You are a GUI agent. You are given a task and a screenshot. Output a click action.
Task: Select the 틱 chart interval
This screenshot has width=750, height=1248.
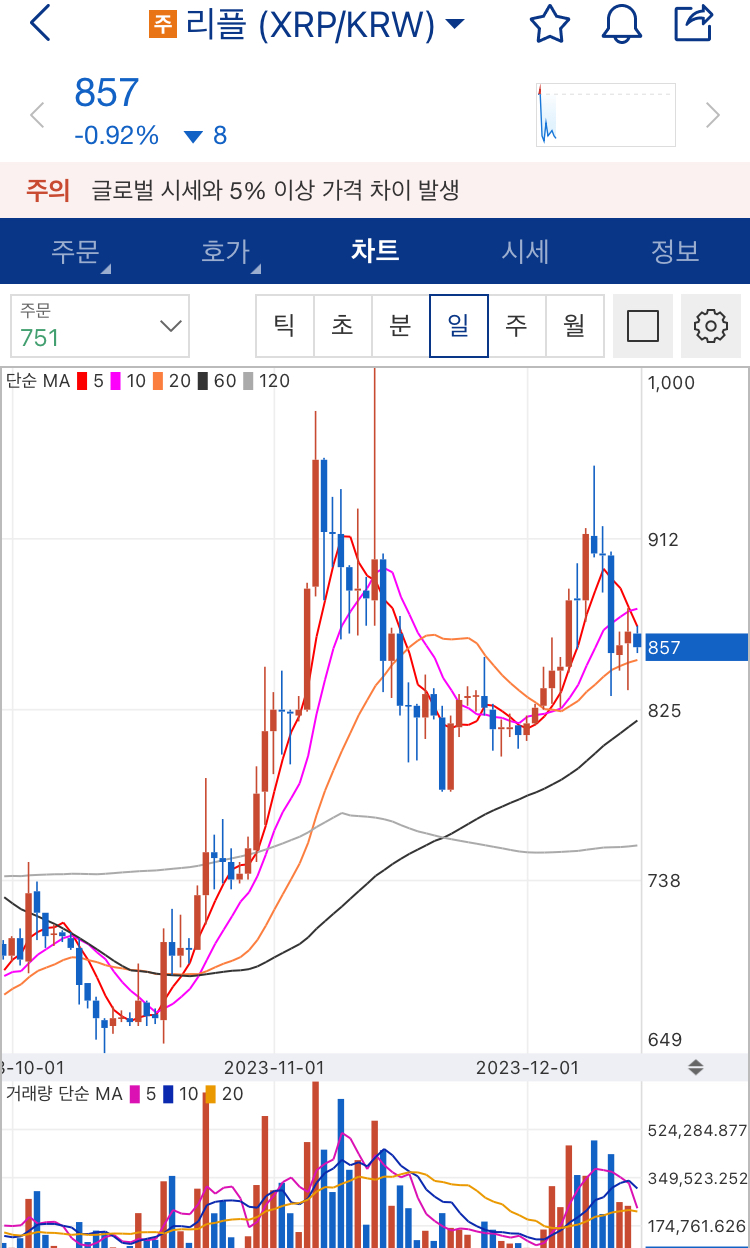tap(285, 326)
